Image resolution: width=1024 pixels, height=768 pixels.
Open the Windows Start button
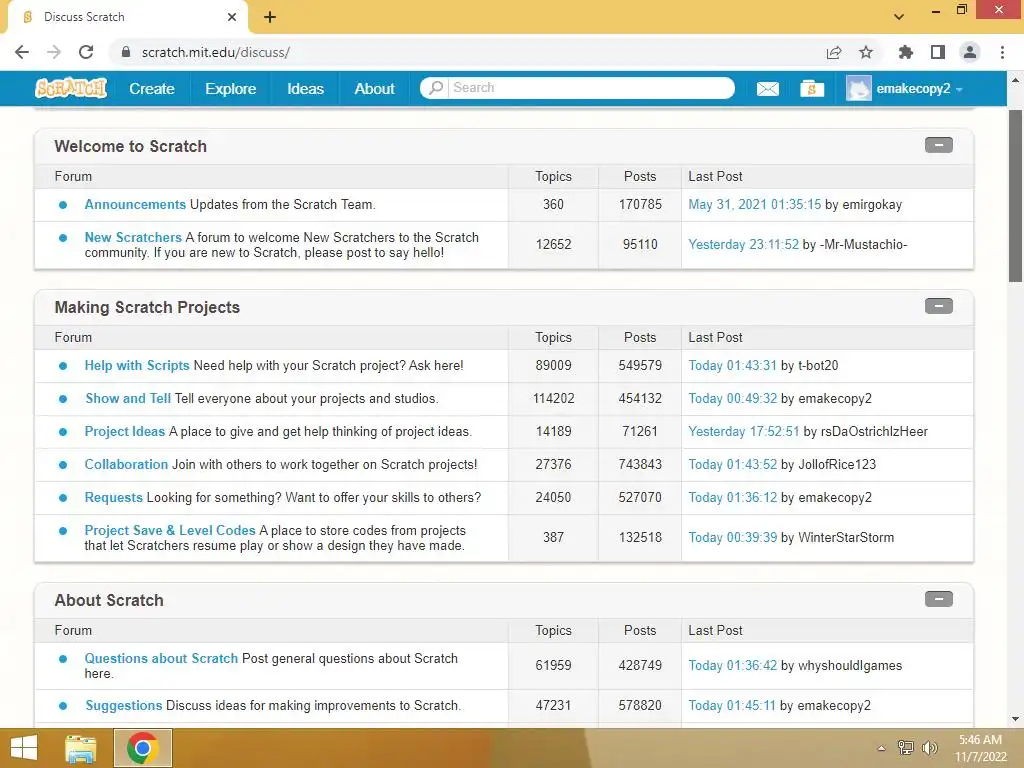click(x=24, y=748)
